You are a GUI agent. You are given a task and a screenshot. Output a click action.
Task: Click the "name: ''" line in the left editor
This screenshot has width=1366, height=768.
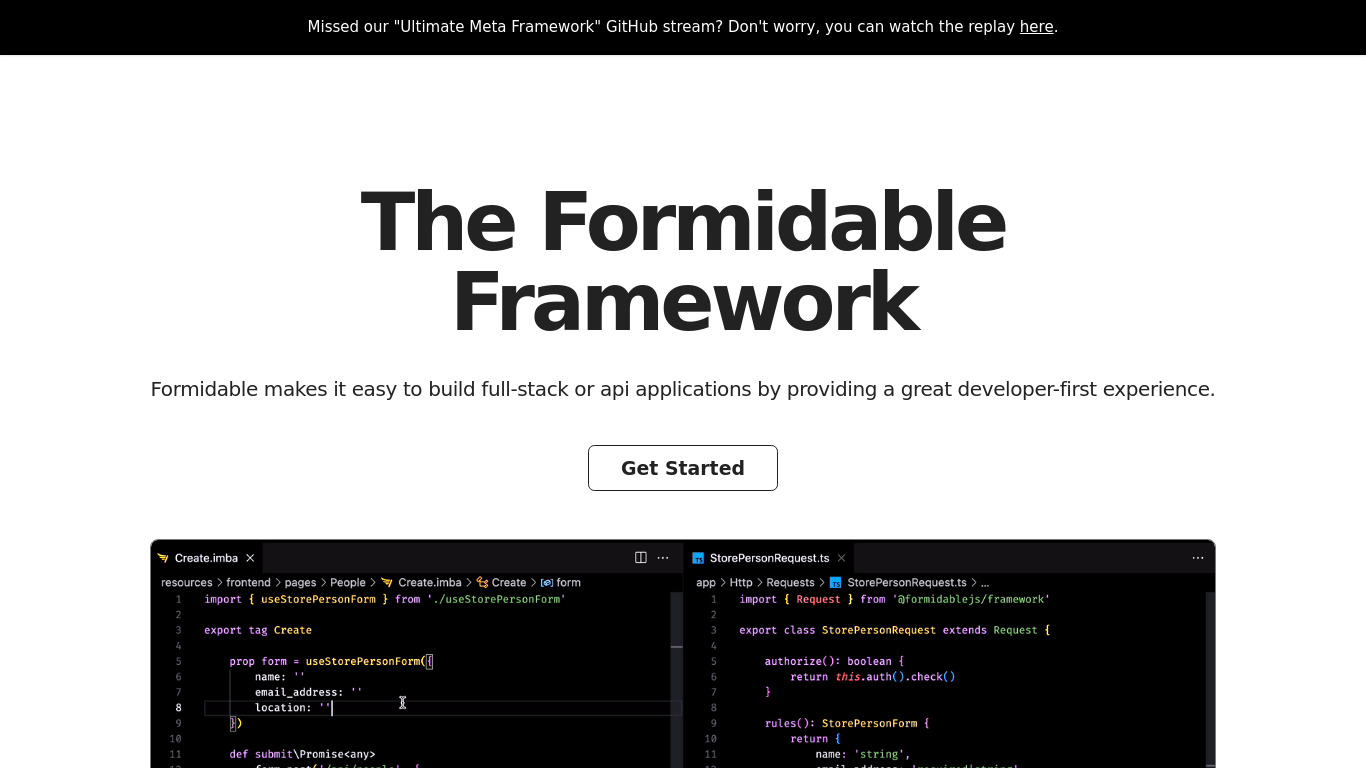point(280,676)
